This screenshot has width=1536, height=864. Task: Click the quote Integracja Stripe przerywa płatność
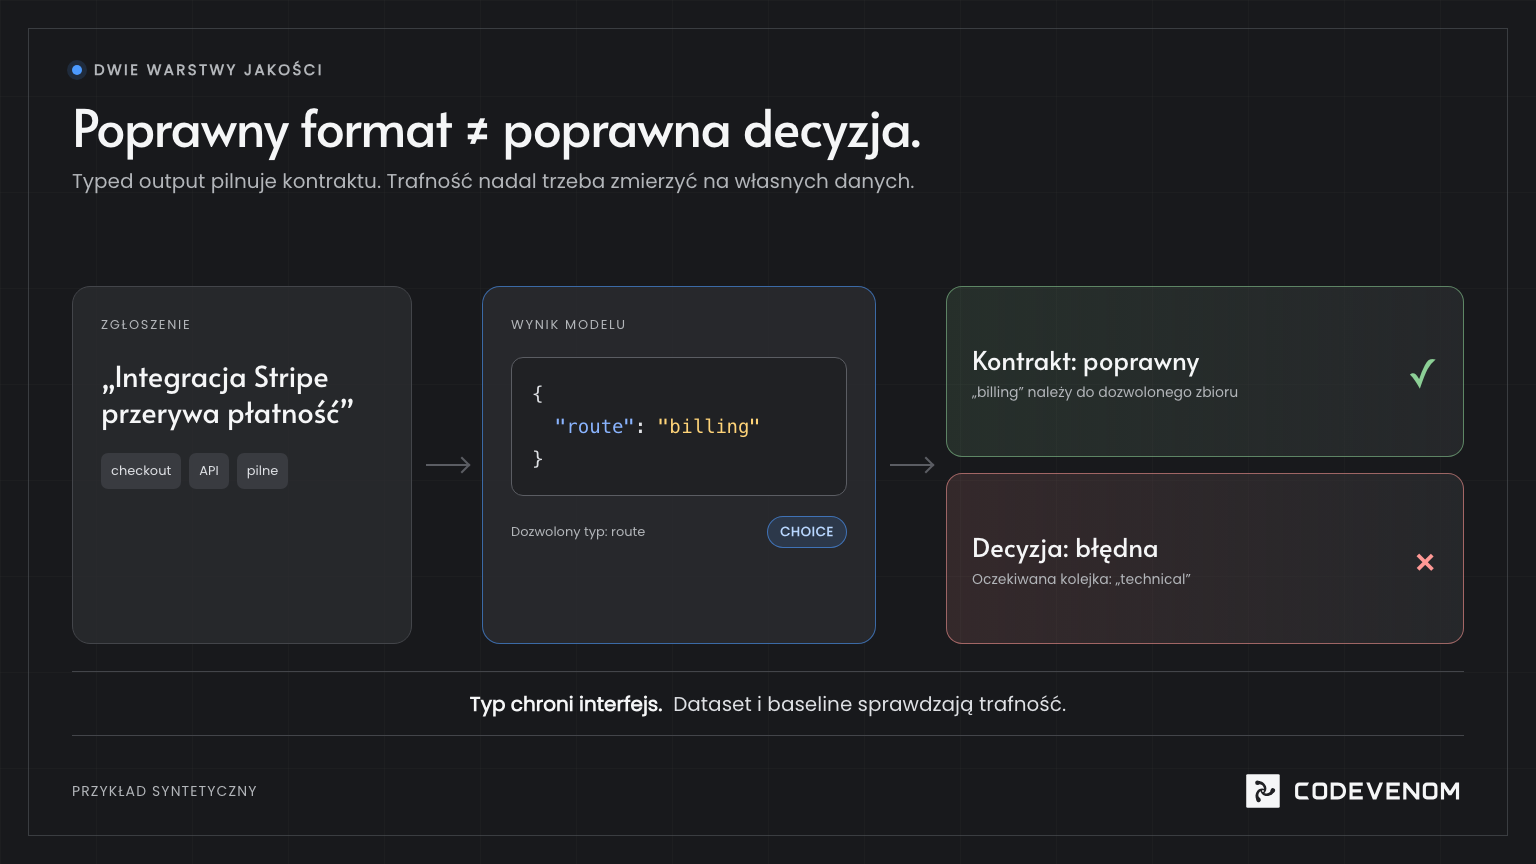pyautogui.click(x=228, y=395)
